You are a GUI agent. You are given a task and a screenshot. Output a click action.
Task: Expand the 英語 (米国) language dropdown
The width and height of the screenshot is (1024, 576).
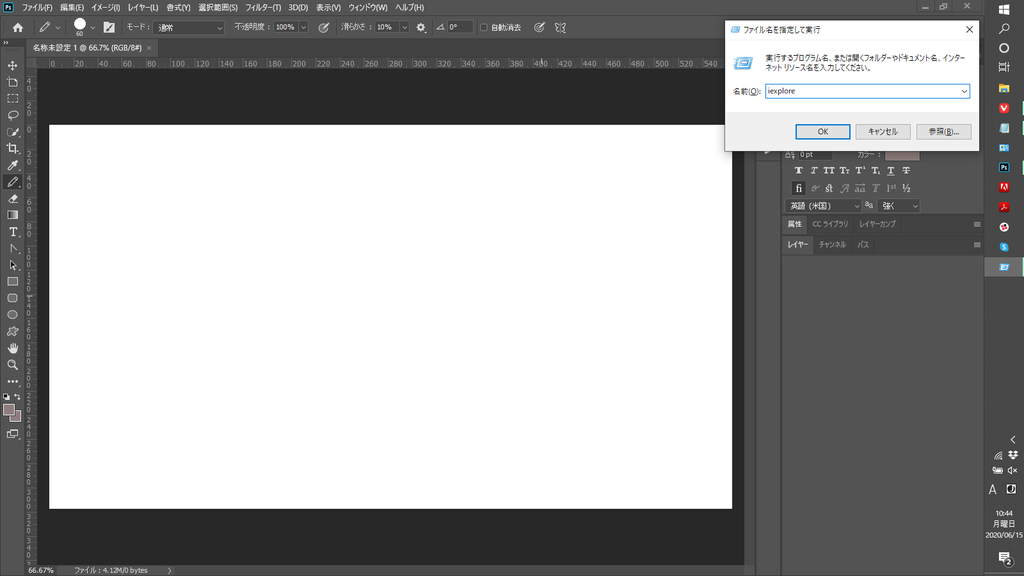coord(824,206)
